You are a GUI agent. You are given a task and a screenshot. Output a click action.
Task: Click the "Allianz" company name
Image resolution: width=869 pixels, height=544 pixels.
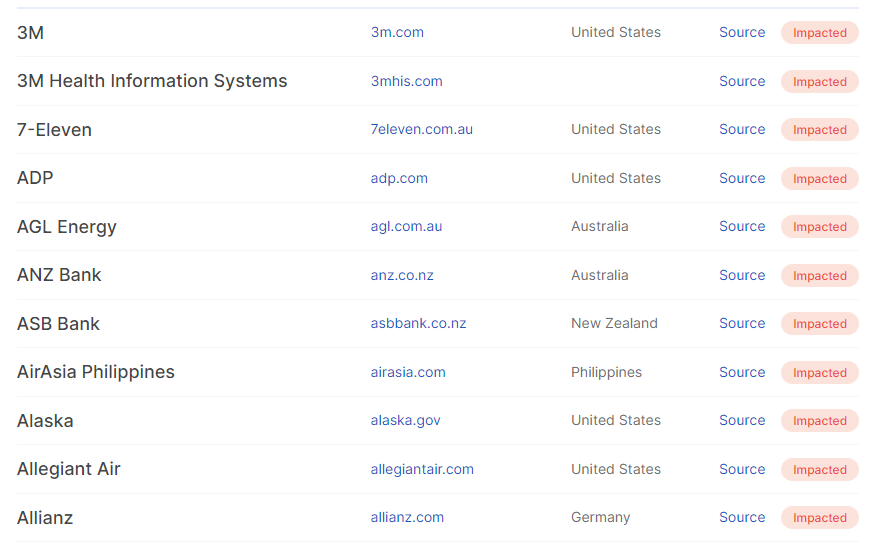pyautogui.click(x=45, y=517)
